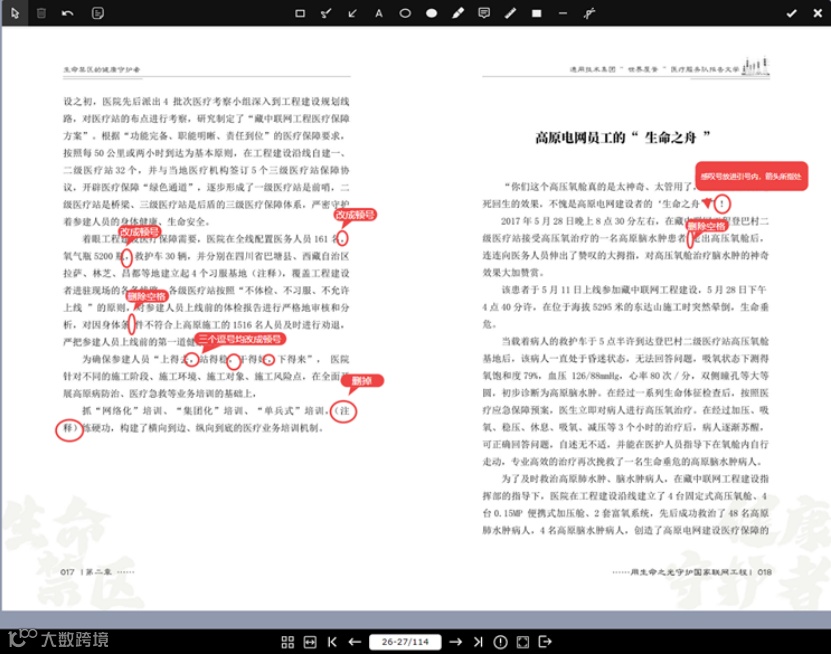
Task: Select the ellipse outline tool
Action: tap(405, 13)
